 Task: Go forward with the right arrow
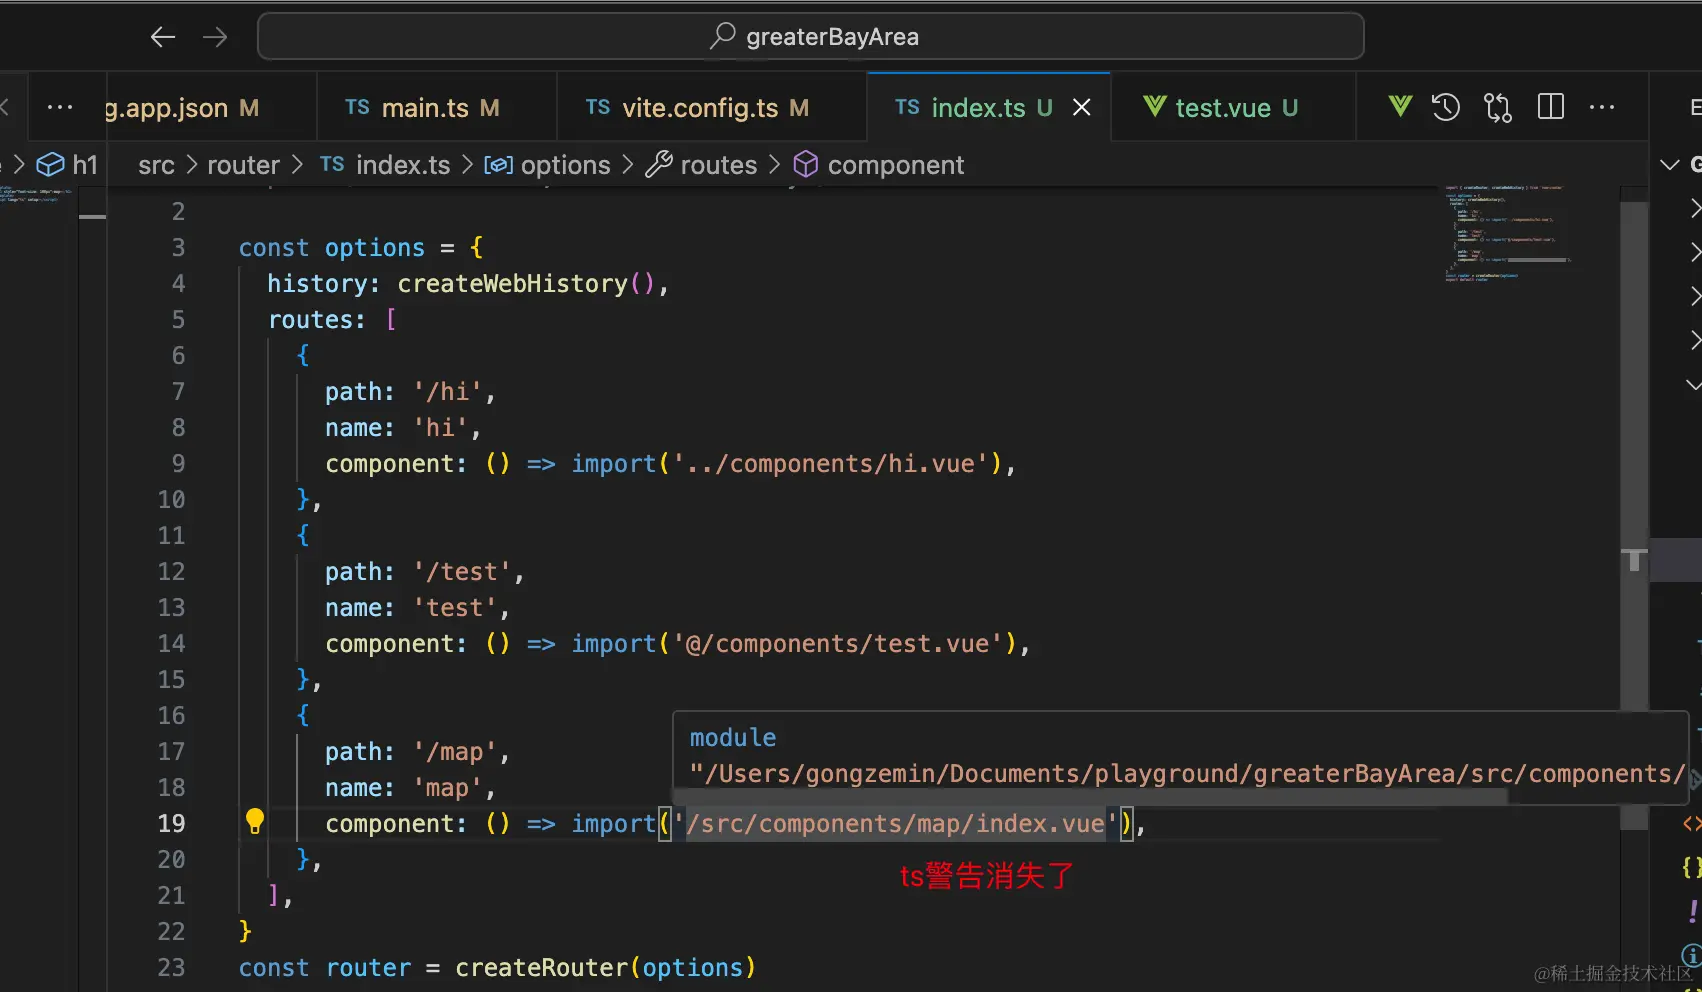tap(215, 37)
